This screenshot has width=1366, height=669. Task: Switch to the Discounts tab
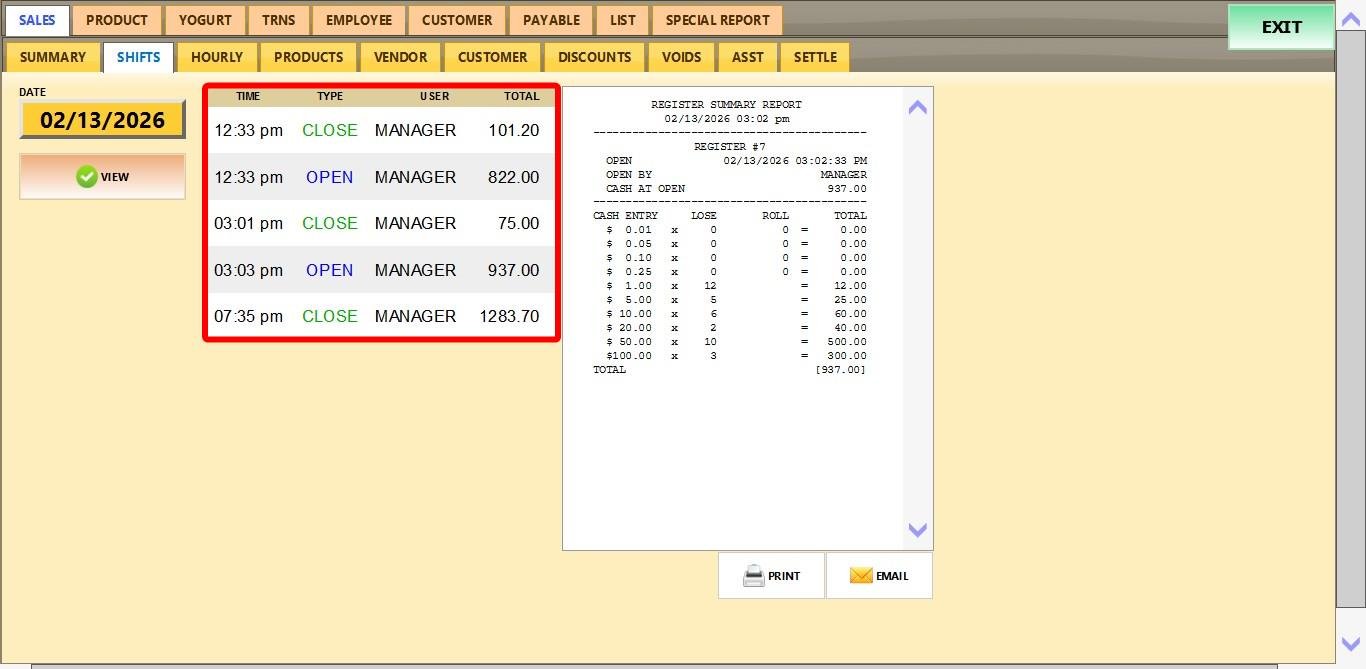(x=594, y=57)
